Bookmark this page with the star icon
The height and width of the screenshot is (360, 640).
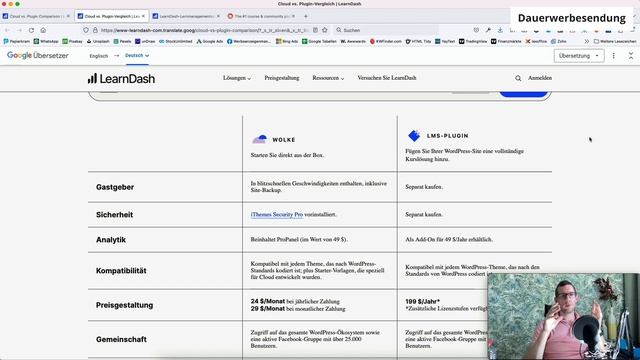(x=325, y=30)
